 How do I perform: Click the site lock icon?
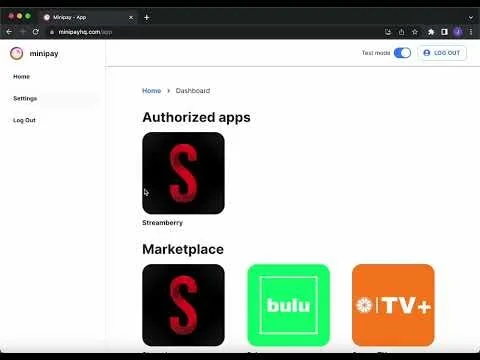point(52,32)
